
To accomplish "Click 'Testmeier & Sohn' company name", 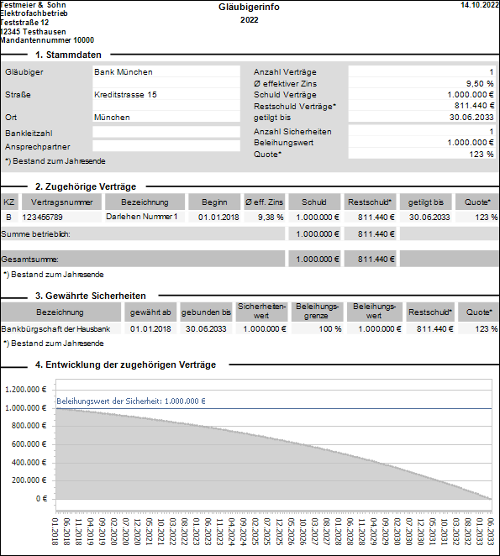I will pos(33,5).
